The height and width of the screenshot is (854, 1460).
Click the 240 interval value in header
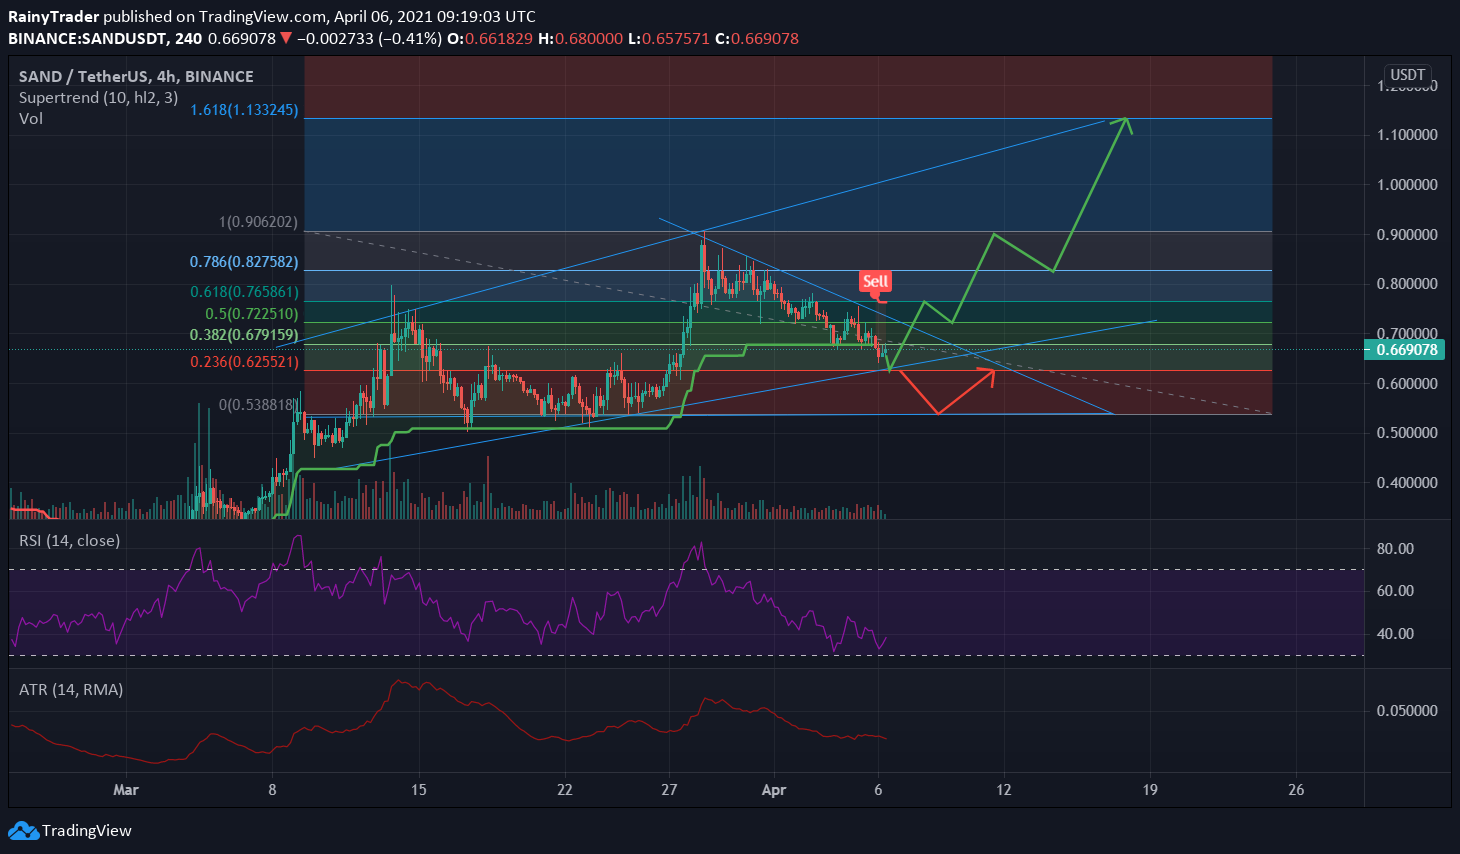188,39
